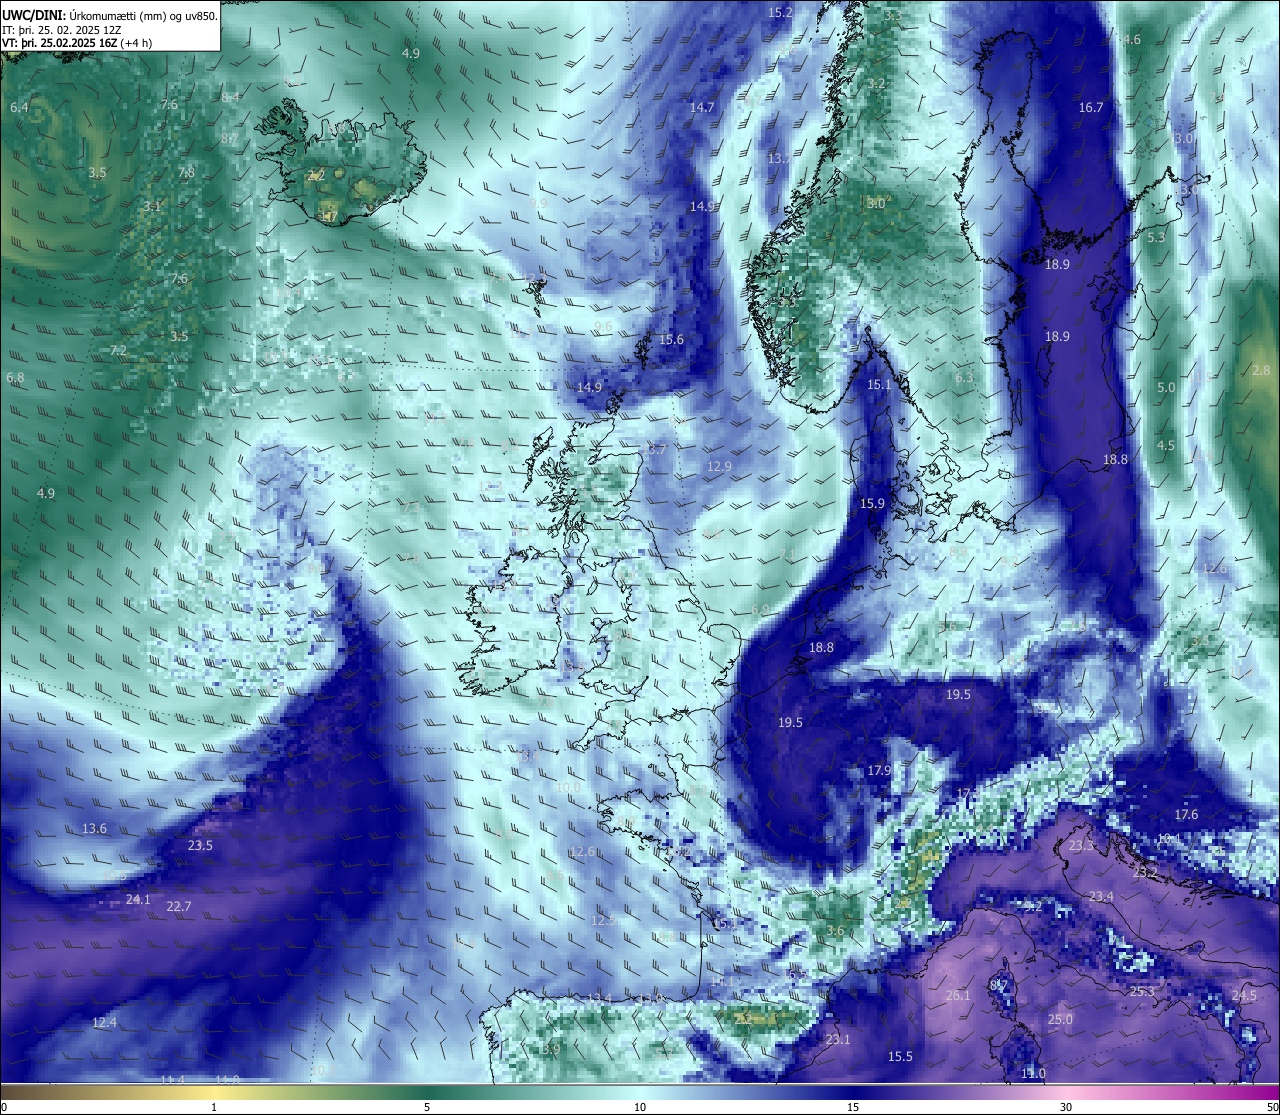The width and height of the screenshot is (1280, 1115).
Task: Click the 17.6 value over the Balkans
Action: (1186, 815)
